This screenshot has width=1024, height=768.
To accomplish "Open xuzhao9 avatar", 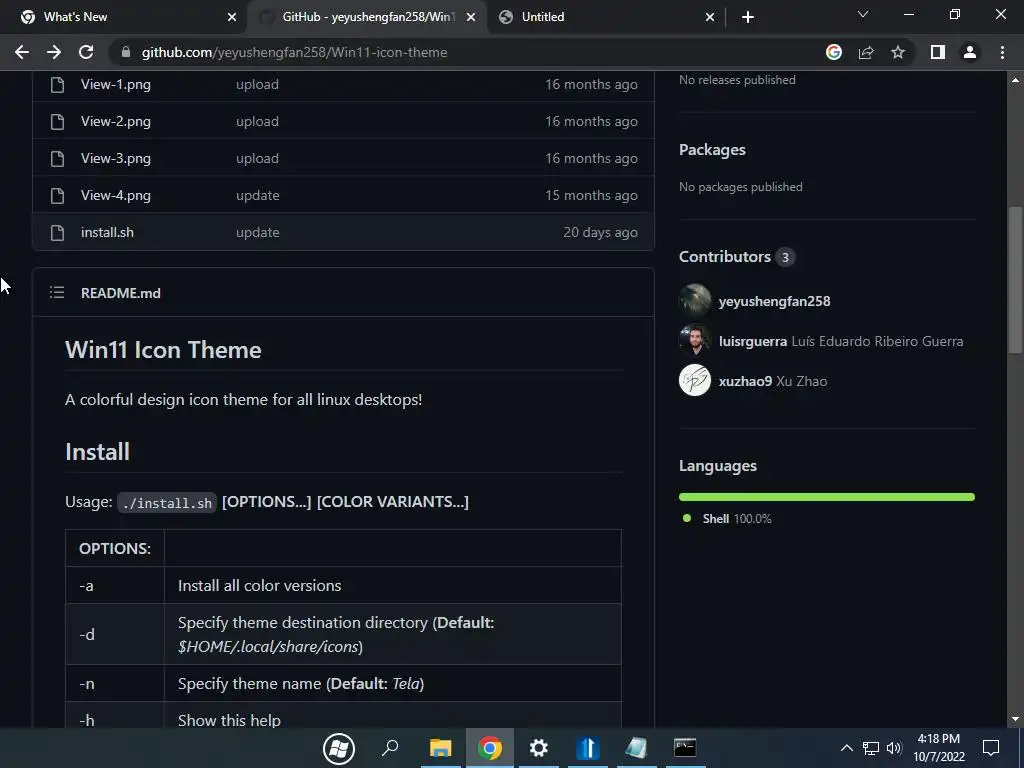I will tap(695, 380).
